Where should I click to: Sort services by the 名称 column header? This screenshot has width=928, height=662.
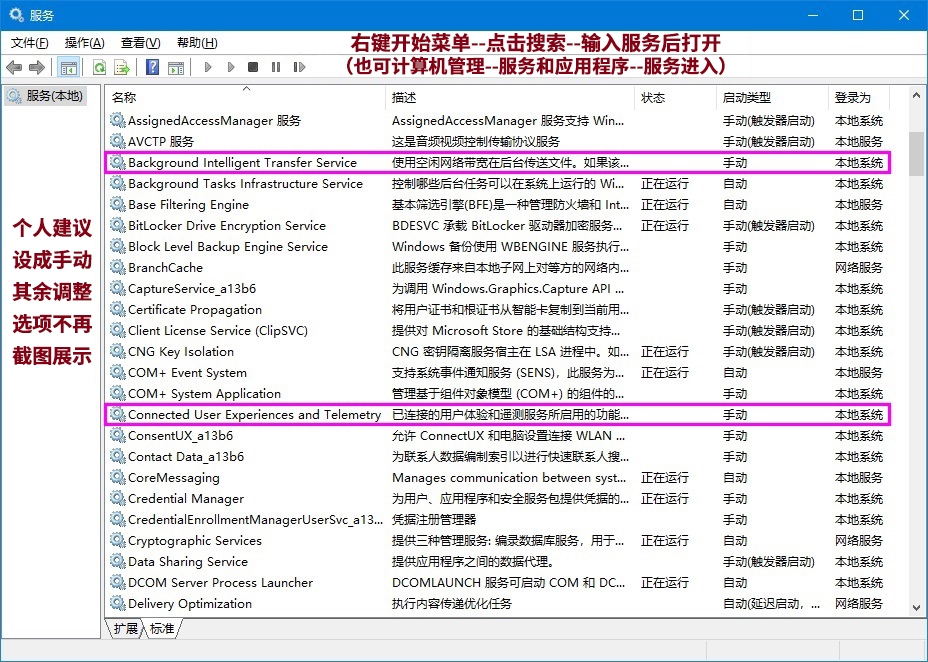245,98
